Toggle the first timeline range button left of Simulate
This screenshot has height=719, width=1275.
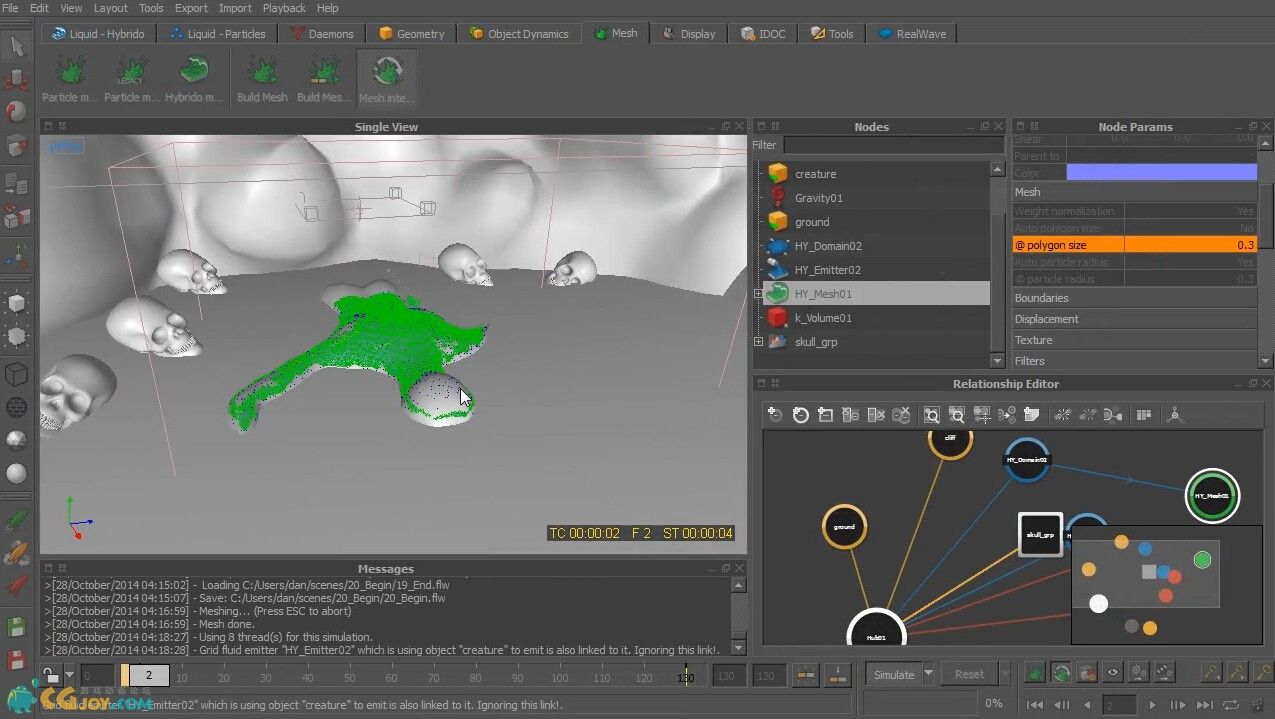coord(806,675)
